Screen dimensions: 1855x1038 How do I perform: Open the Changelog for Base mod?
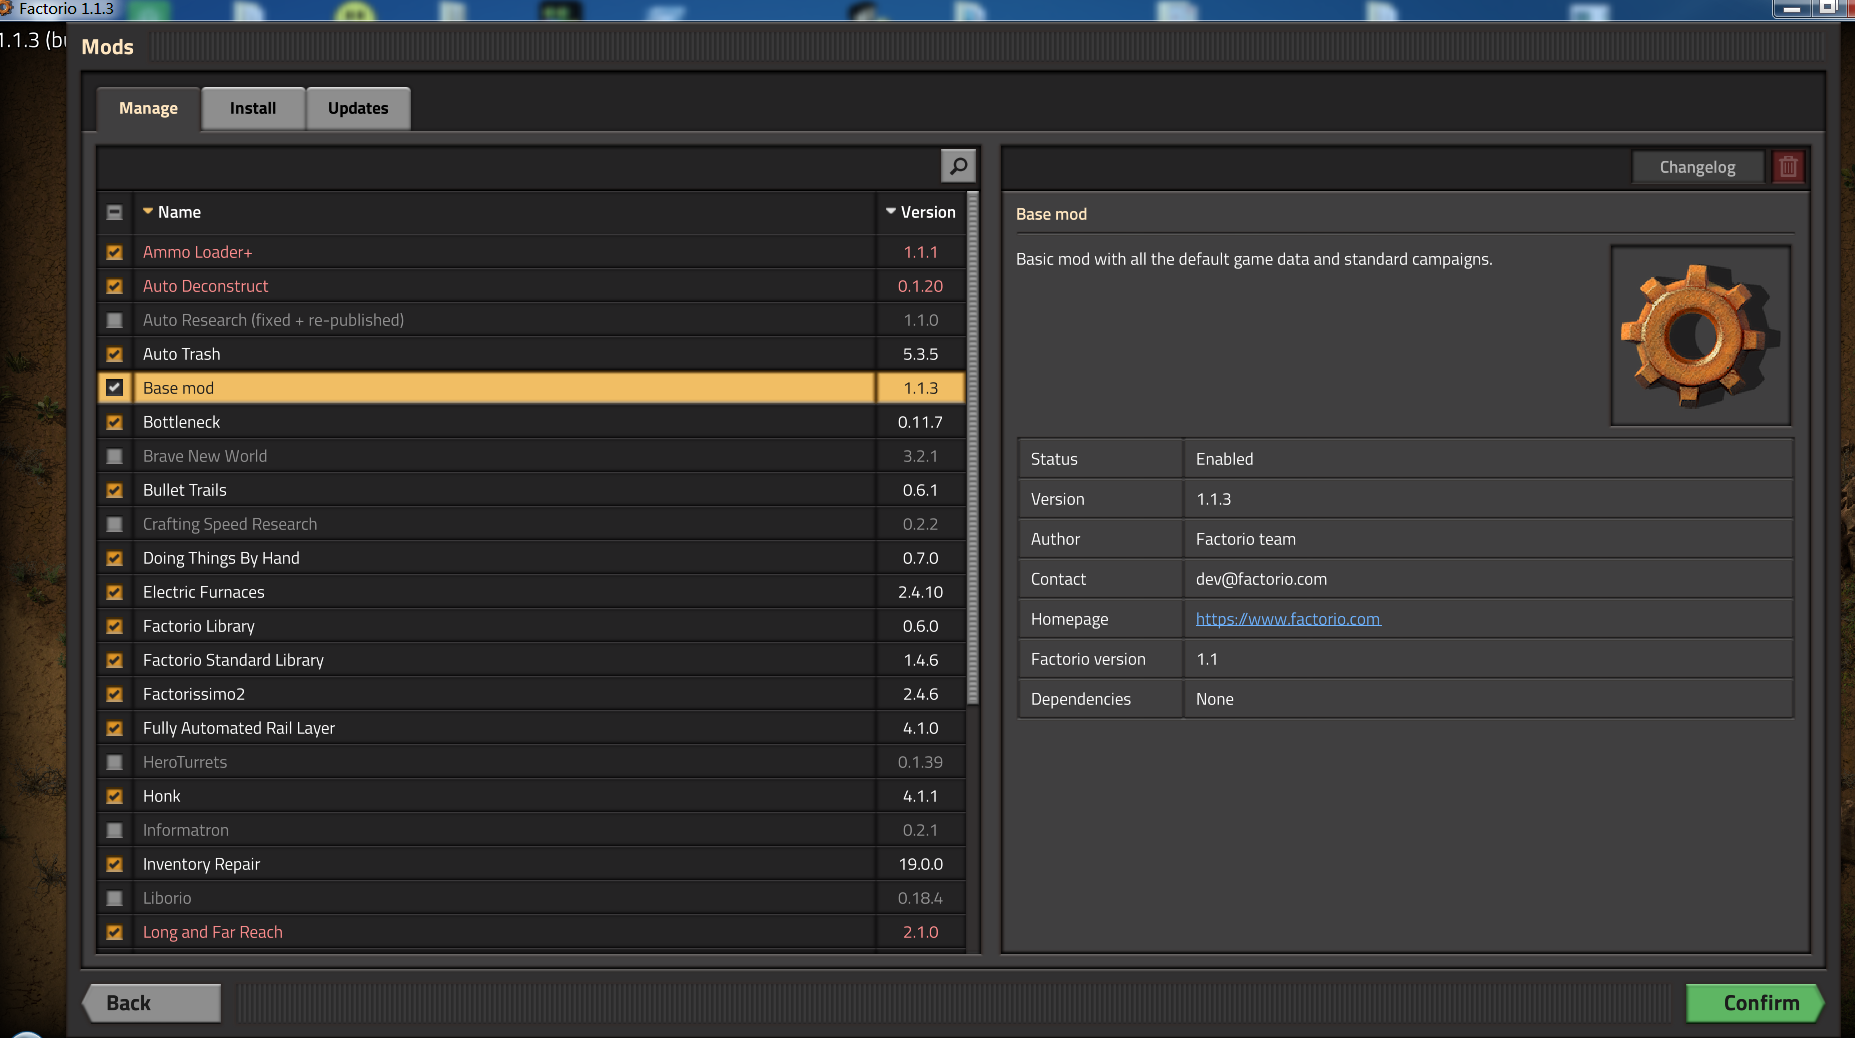pos(1697,167)
